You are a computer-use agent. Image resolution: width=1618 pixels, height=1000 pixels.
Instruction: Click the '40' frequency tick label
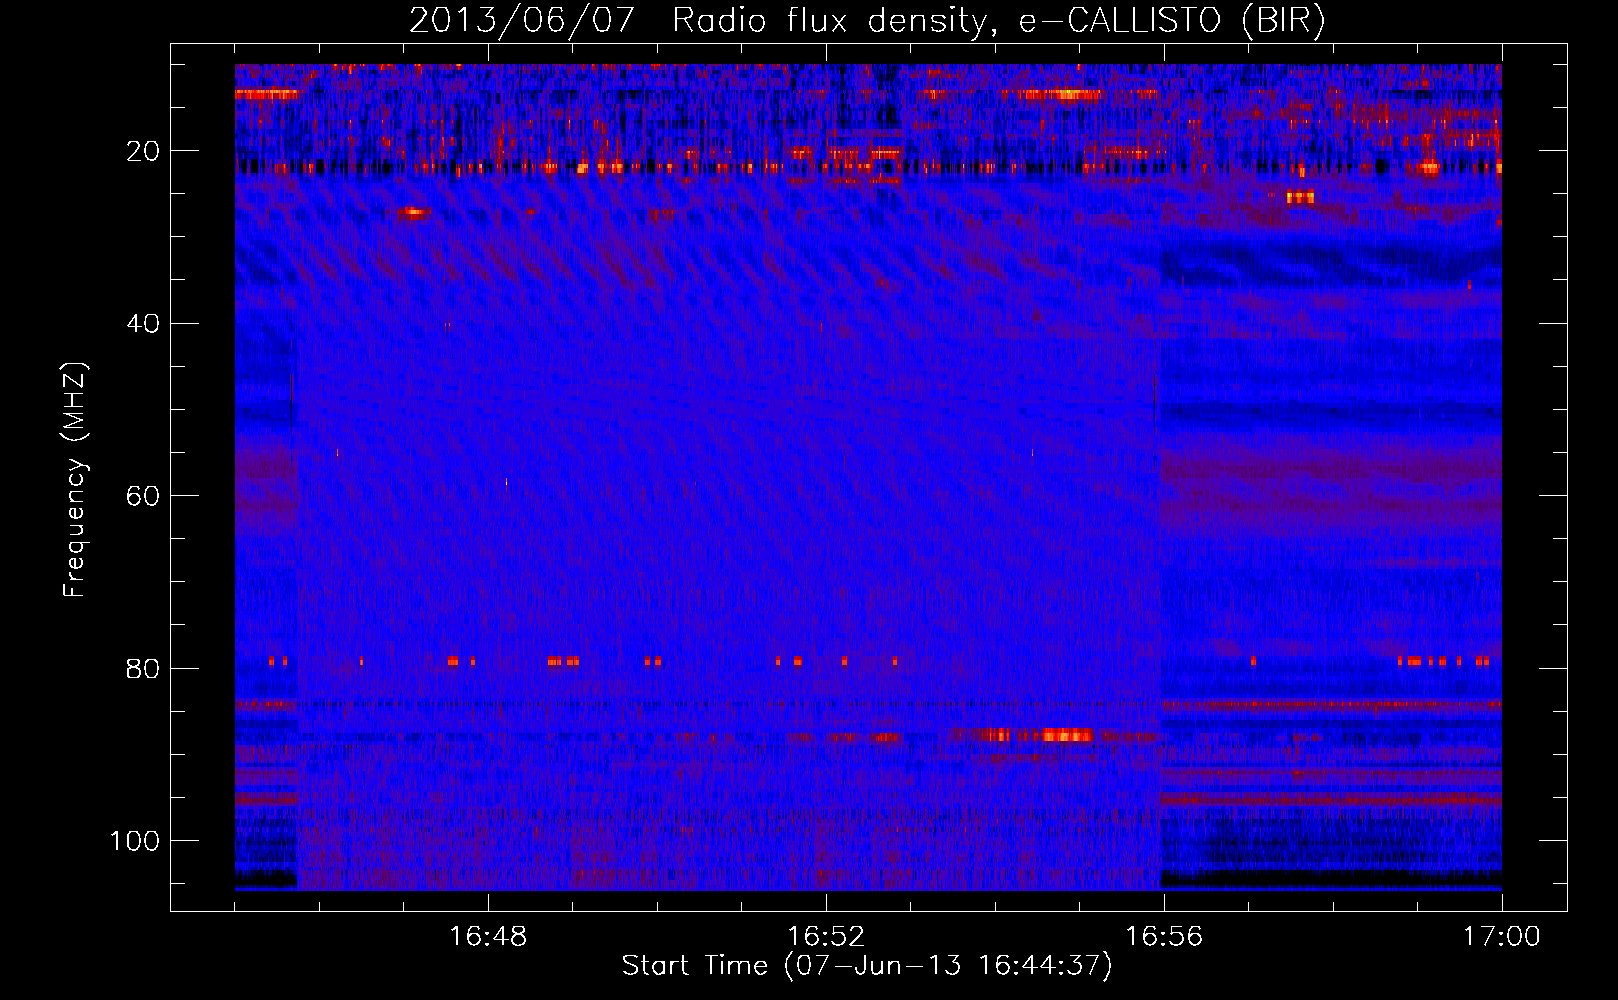(143, 324)
